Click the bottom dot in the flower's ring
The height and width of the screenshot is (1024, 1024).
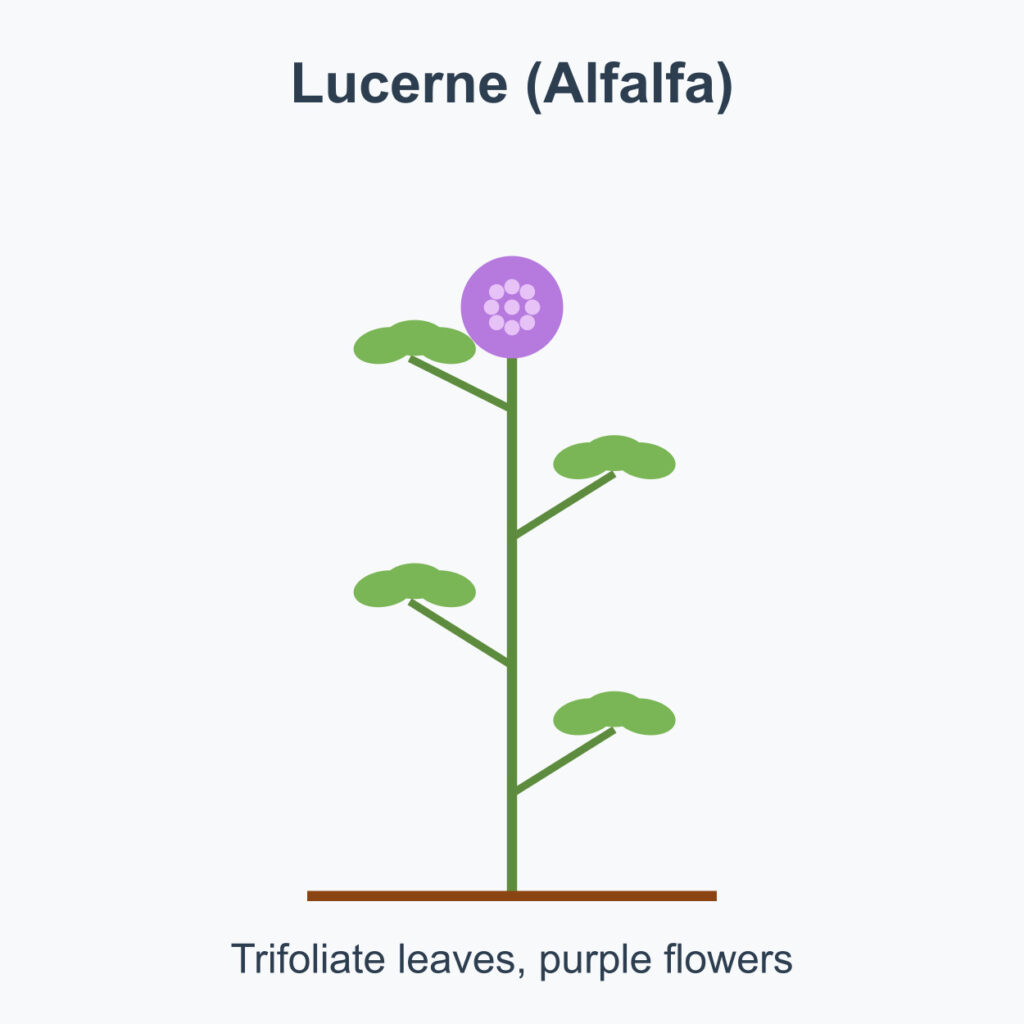[512, 327]
